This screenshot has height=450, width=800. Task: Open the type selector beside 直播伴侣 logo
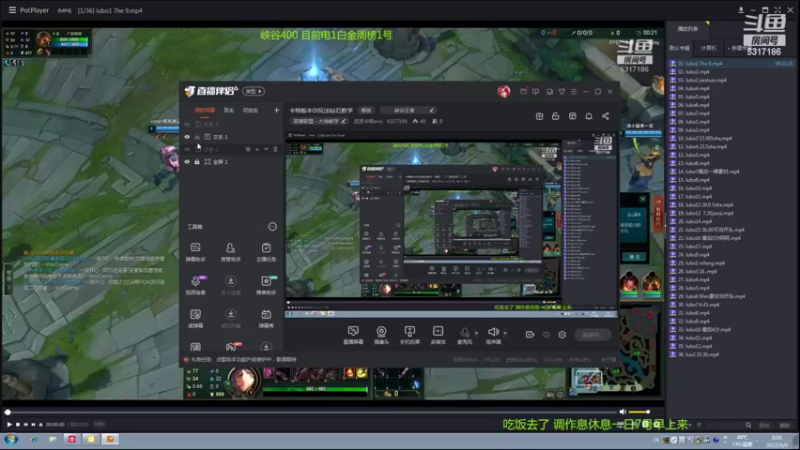[x=254, y=91]
